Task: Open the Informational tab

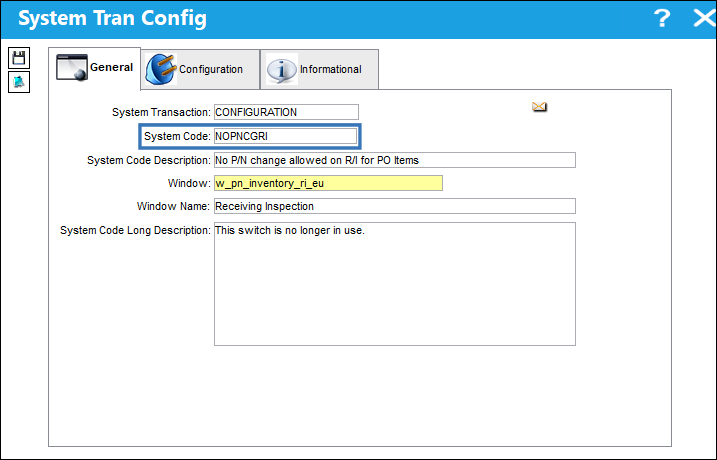Action: [x=319, y=69]
